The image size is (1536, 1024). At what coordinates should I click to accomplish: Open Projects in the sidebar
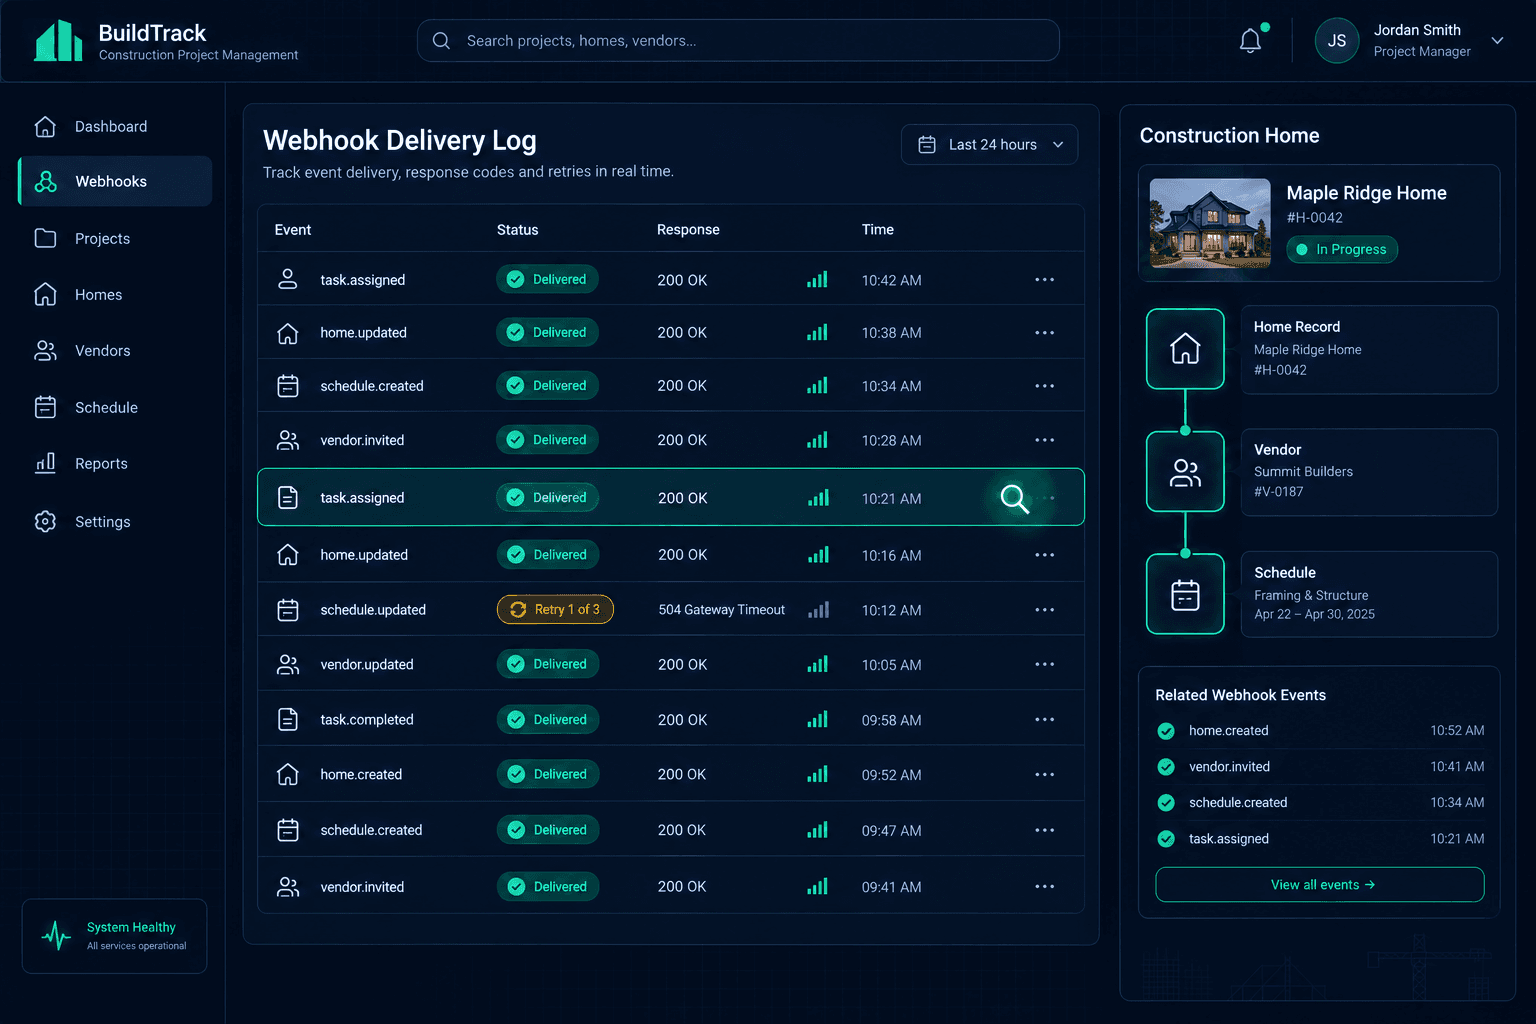click(x=115, y=238)
